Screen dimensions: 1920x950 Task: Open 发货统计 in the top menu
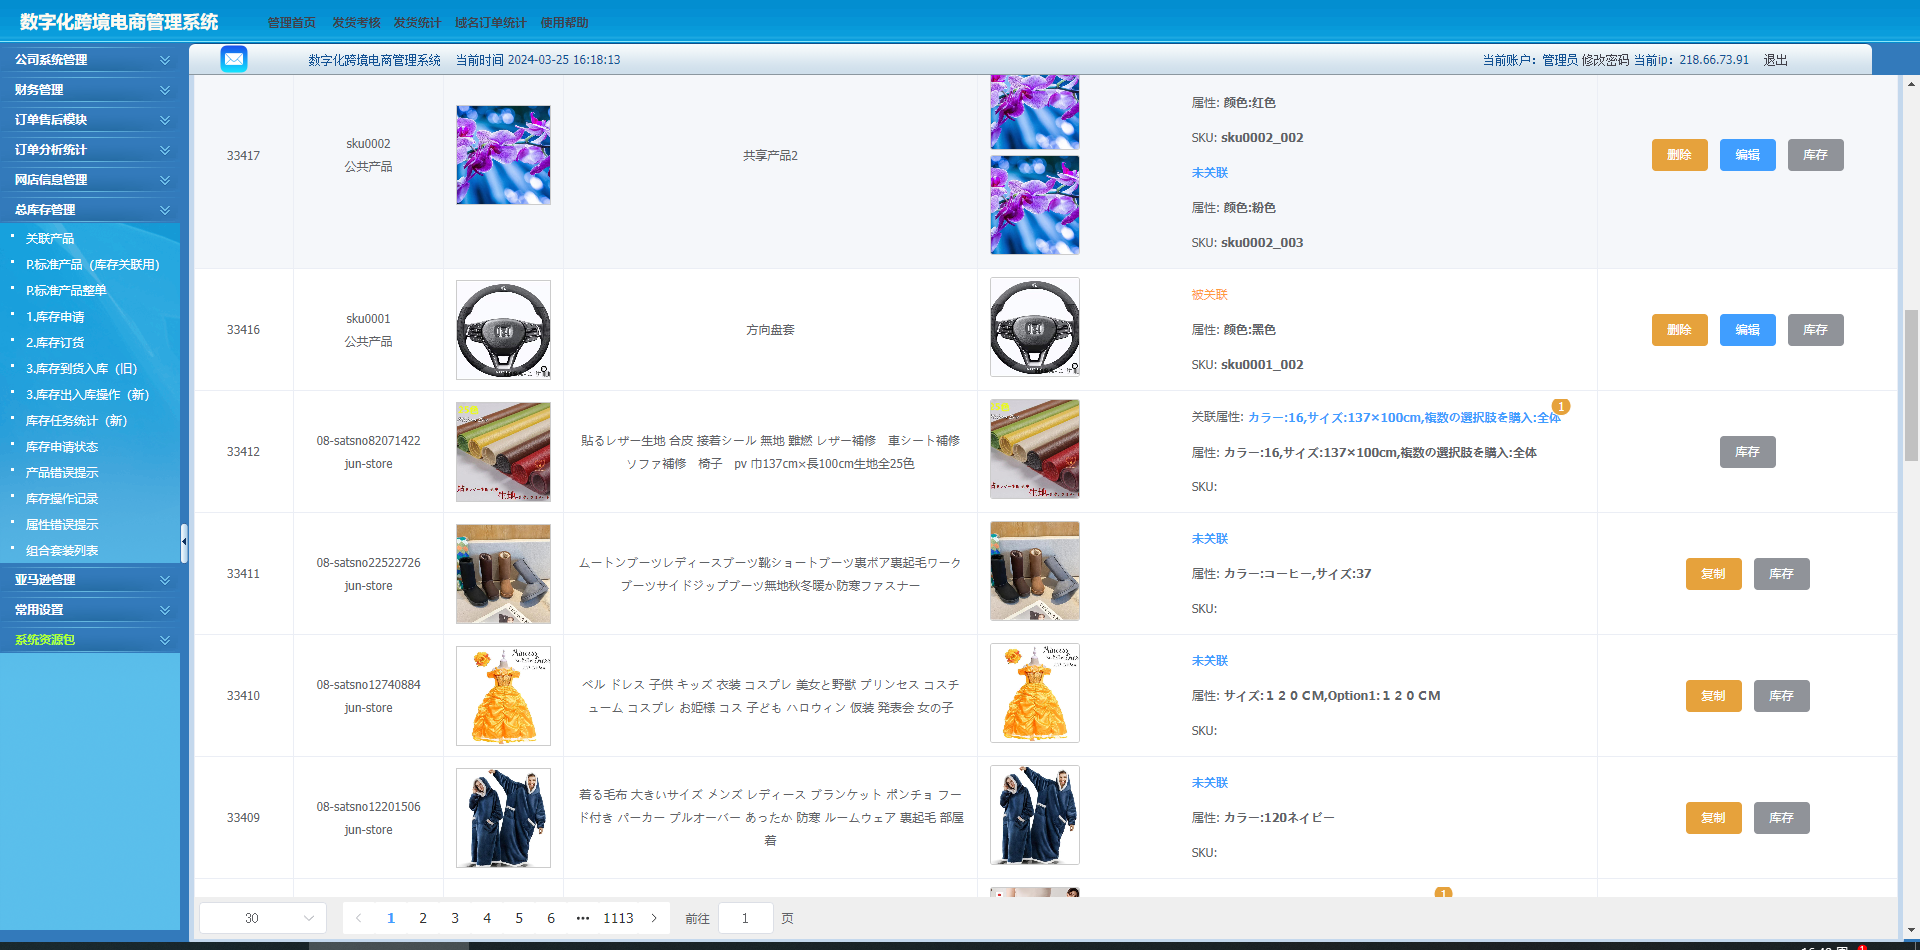417,23
